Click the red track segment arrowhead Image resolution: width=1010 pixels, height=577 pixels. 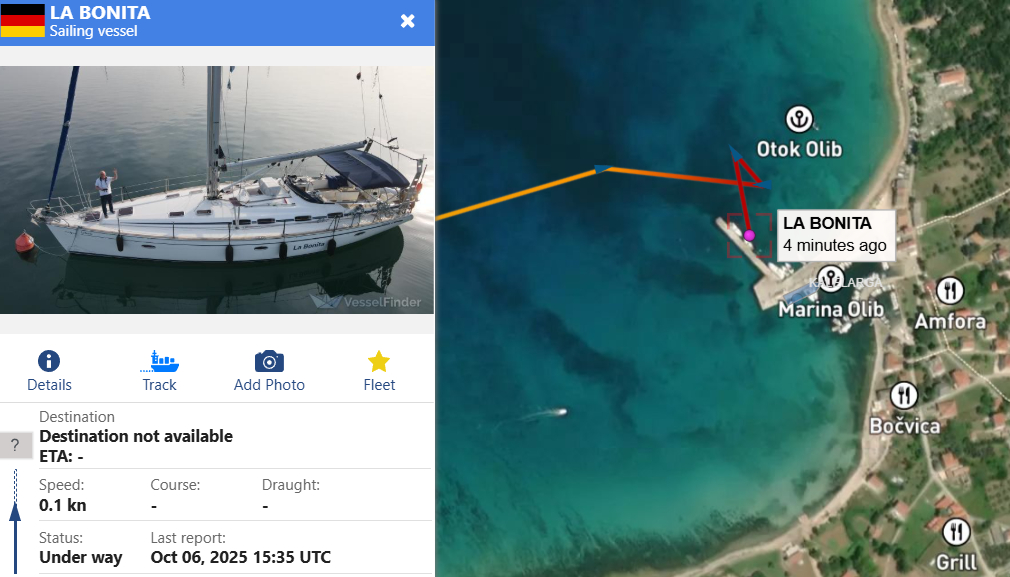click(x=735, y=153)
